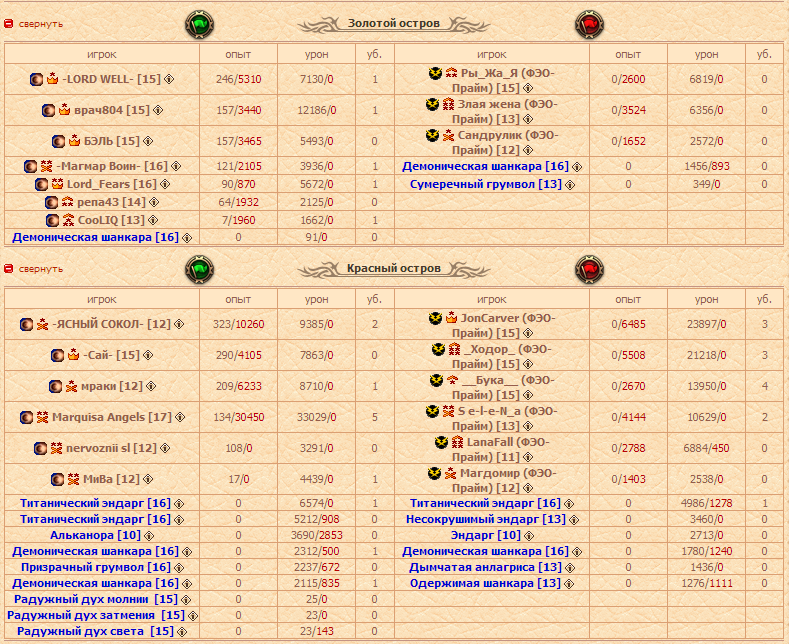Select experience value 246/5310

click(239, 79)
